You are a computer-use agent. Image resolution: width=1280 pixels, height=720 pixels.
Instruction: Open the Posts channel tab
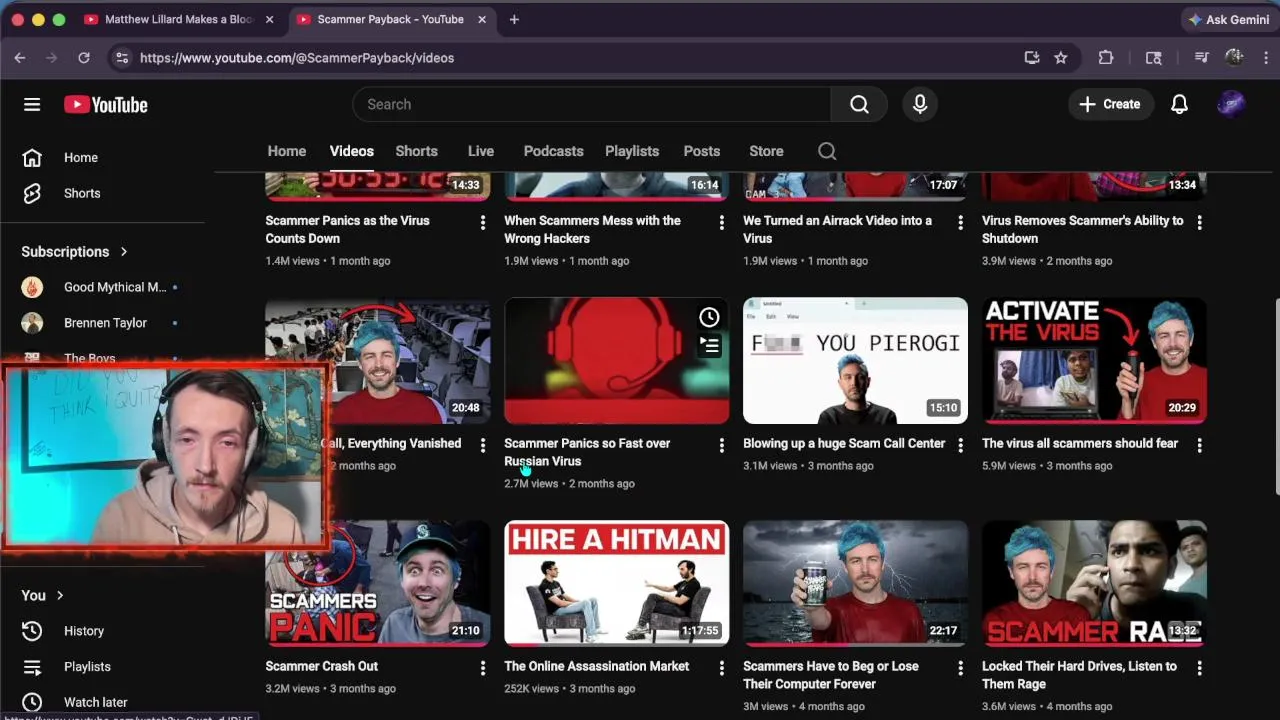702,151
